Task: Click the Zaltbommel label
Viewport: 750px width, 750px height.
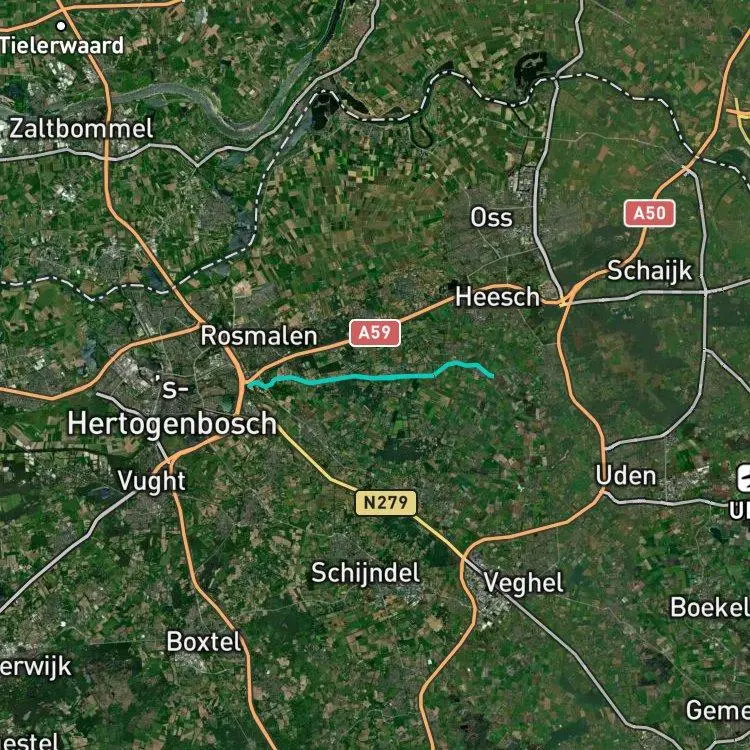Action: point(81,129)
